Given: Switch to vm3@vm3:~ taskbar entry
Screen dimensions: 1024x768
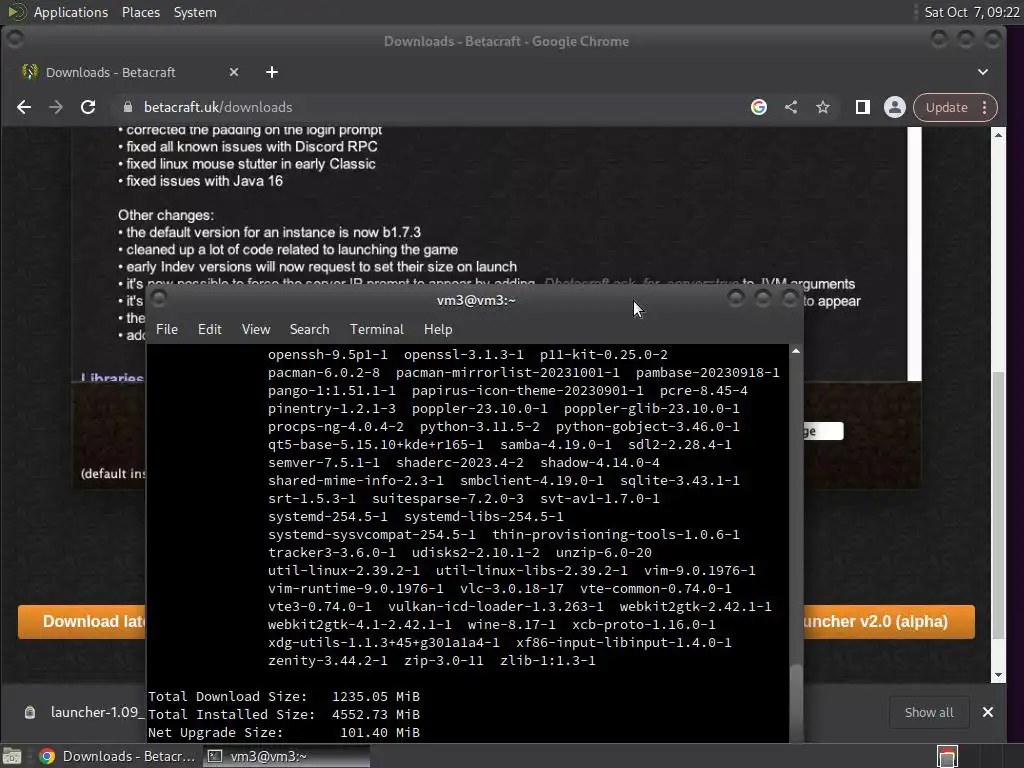Looking at the screenshot, I should 285,756.
